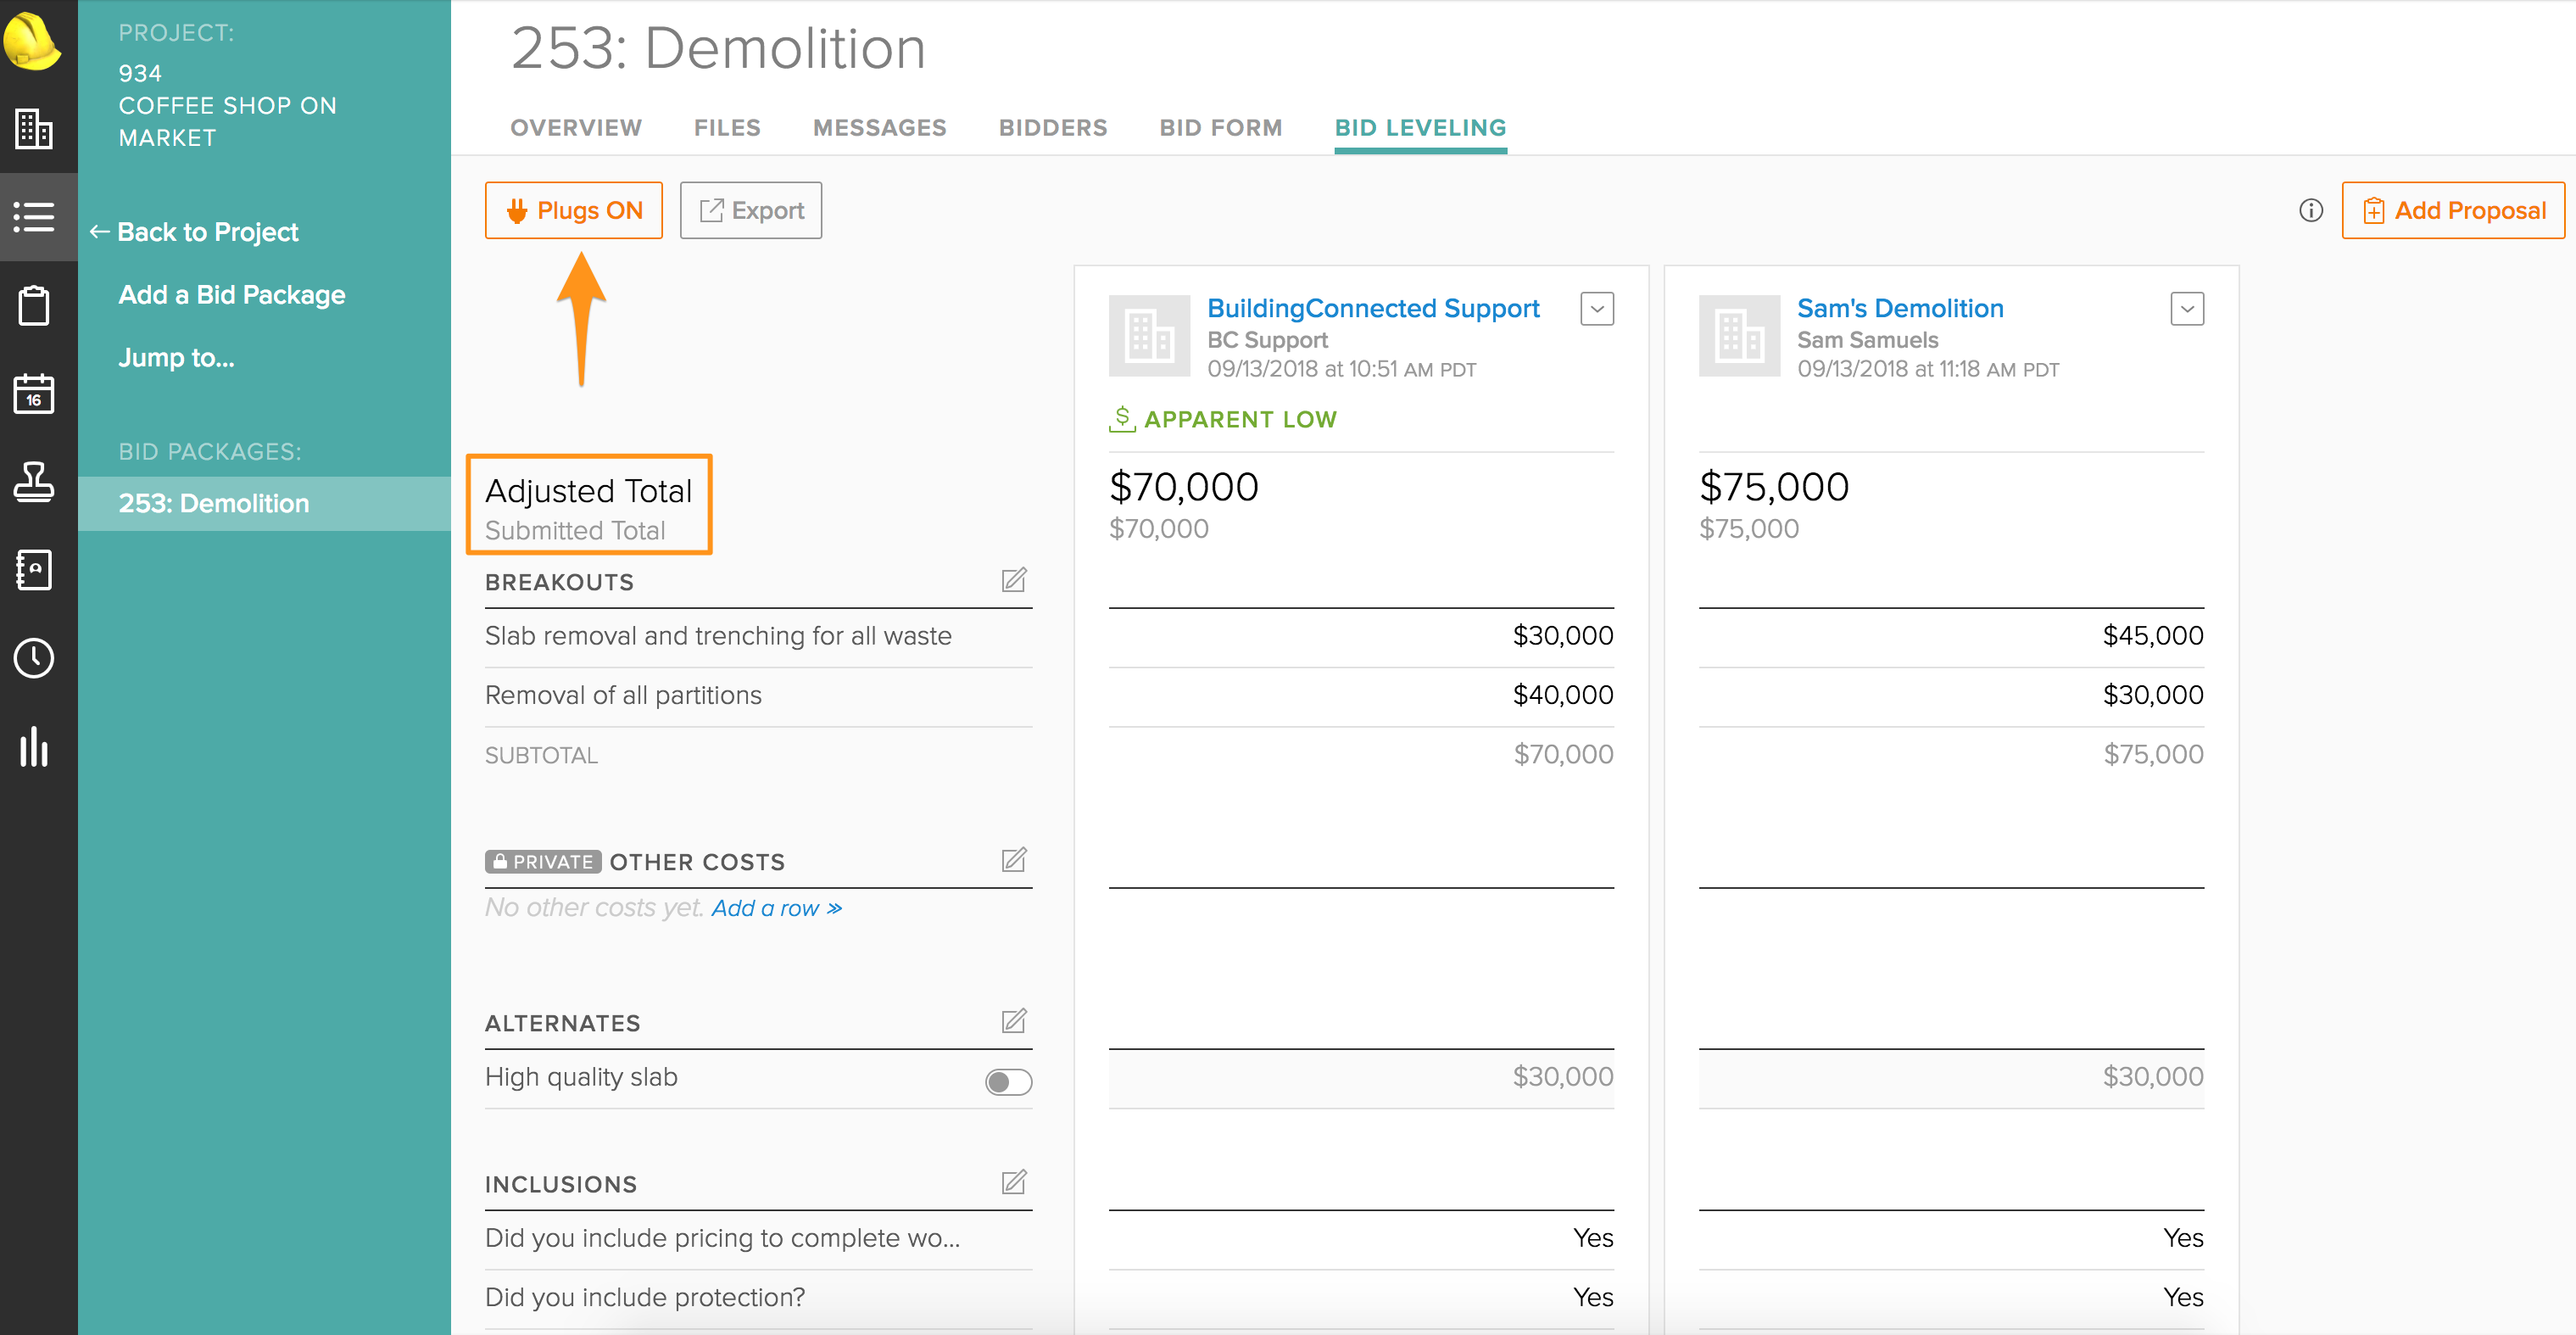Expand Sam's Demolition proposal dropdown
The height and width of the screenshot is (1335, 2576).
[2186, 309]
